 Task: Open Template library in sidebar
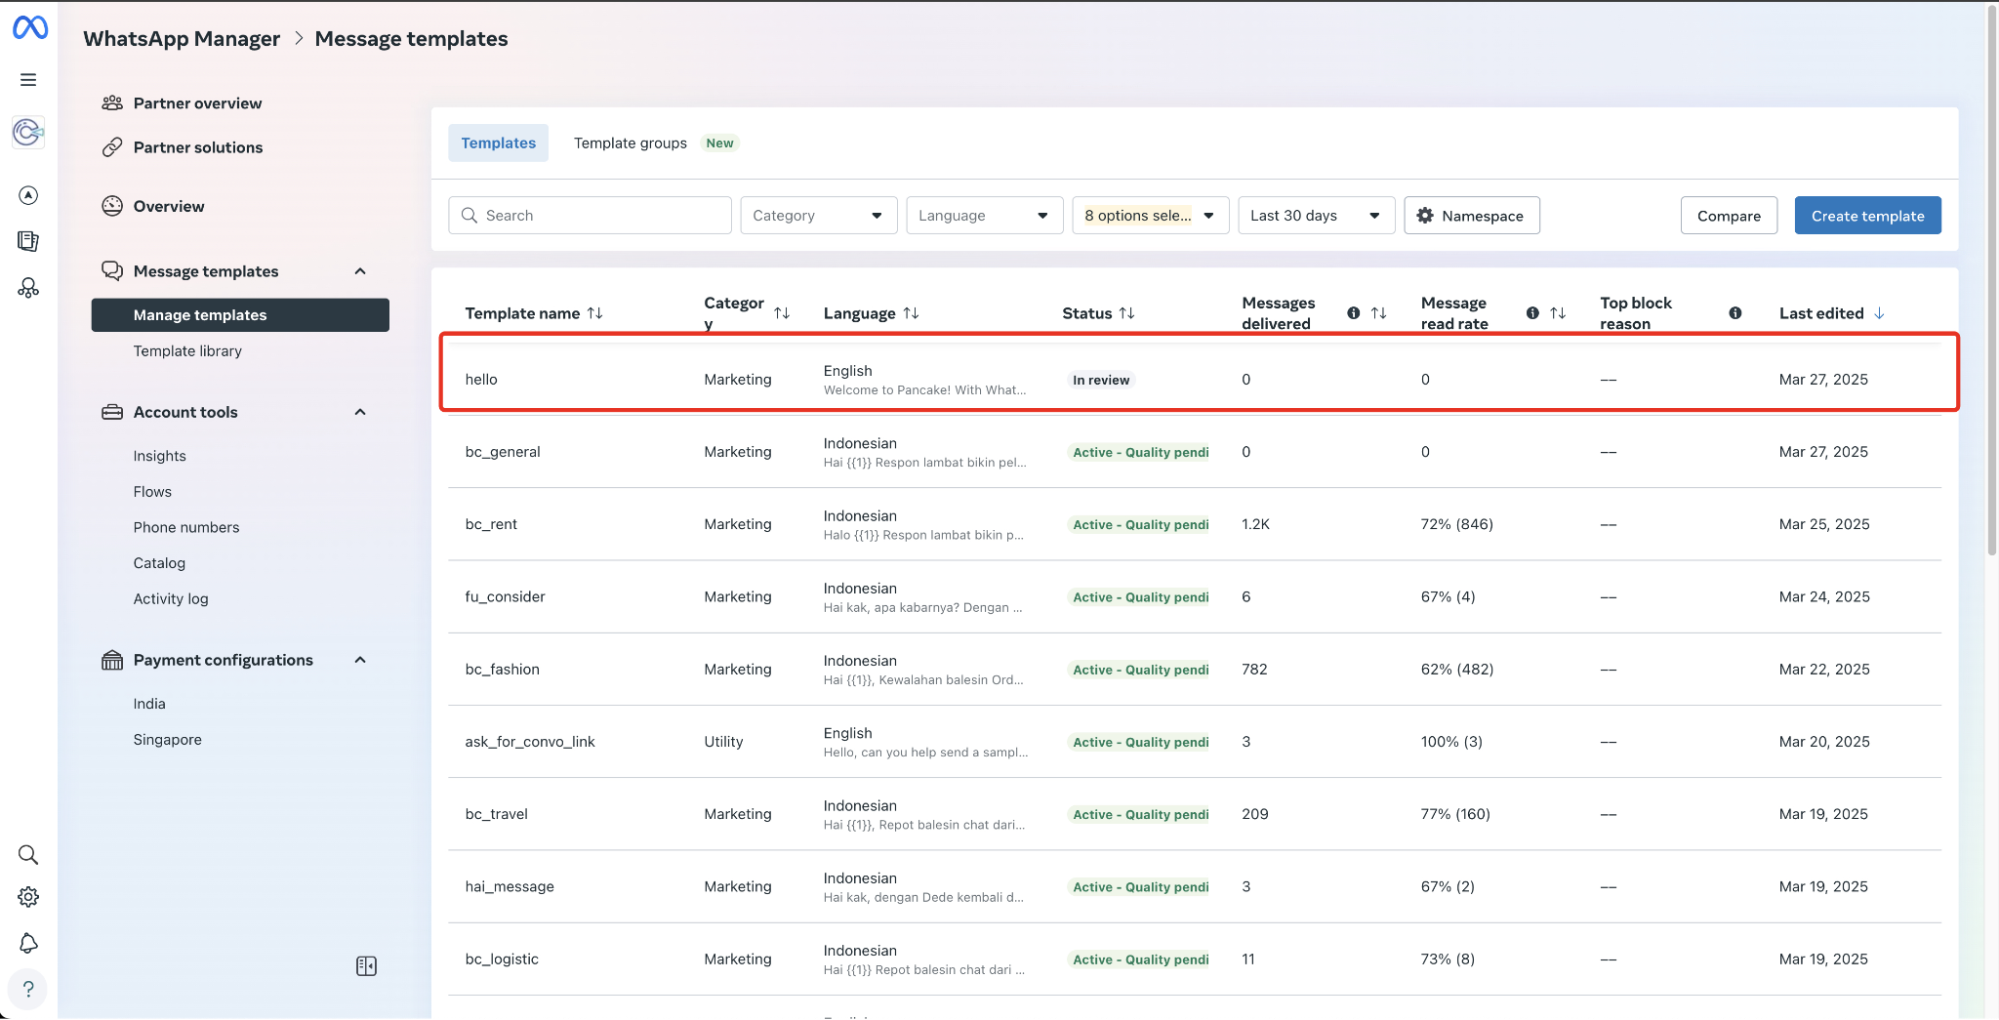point(187,351)
